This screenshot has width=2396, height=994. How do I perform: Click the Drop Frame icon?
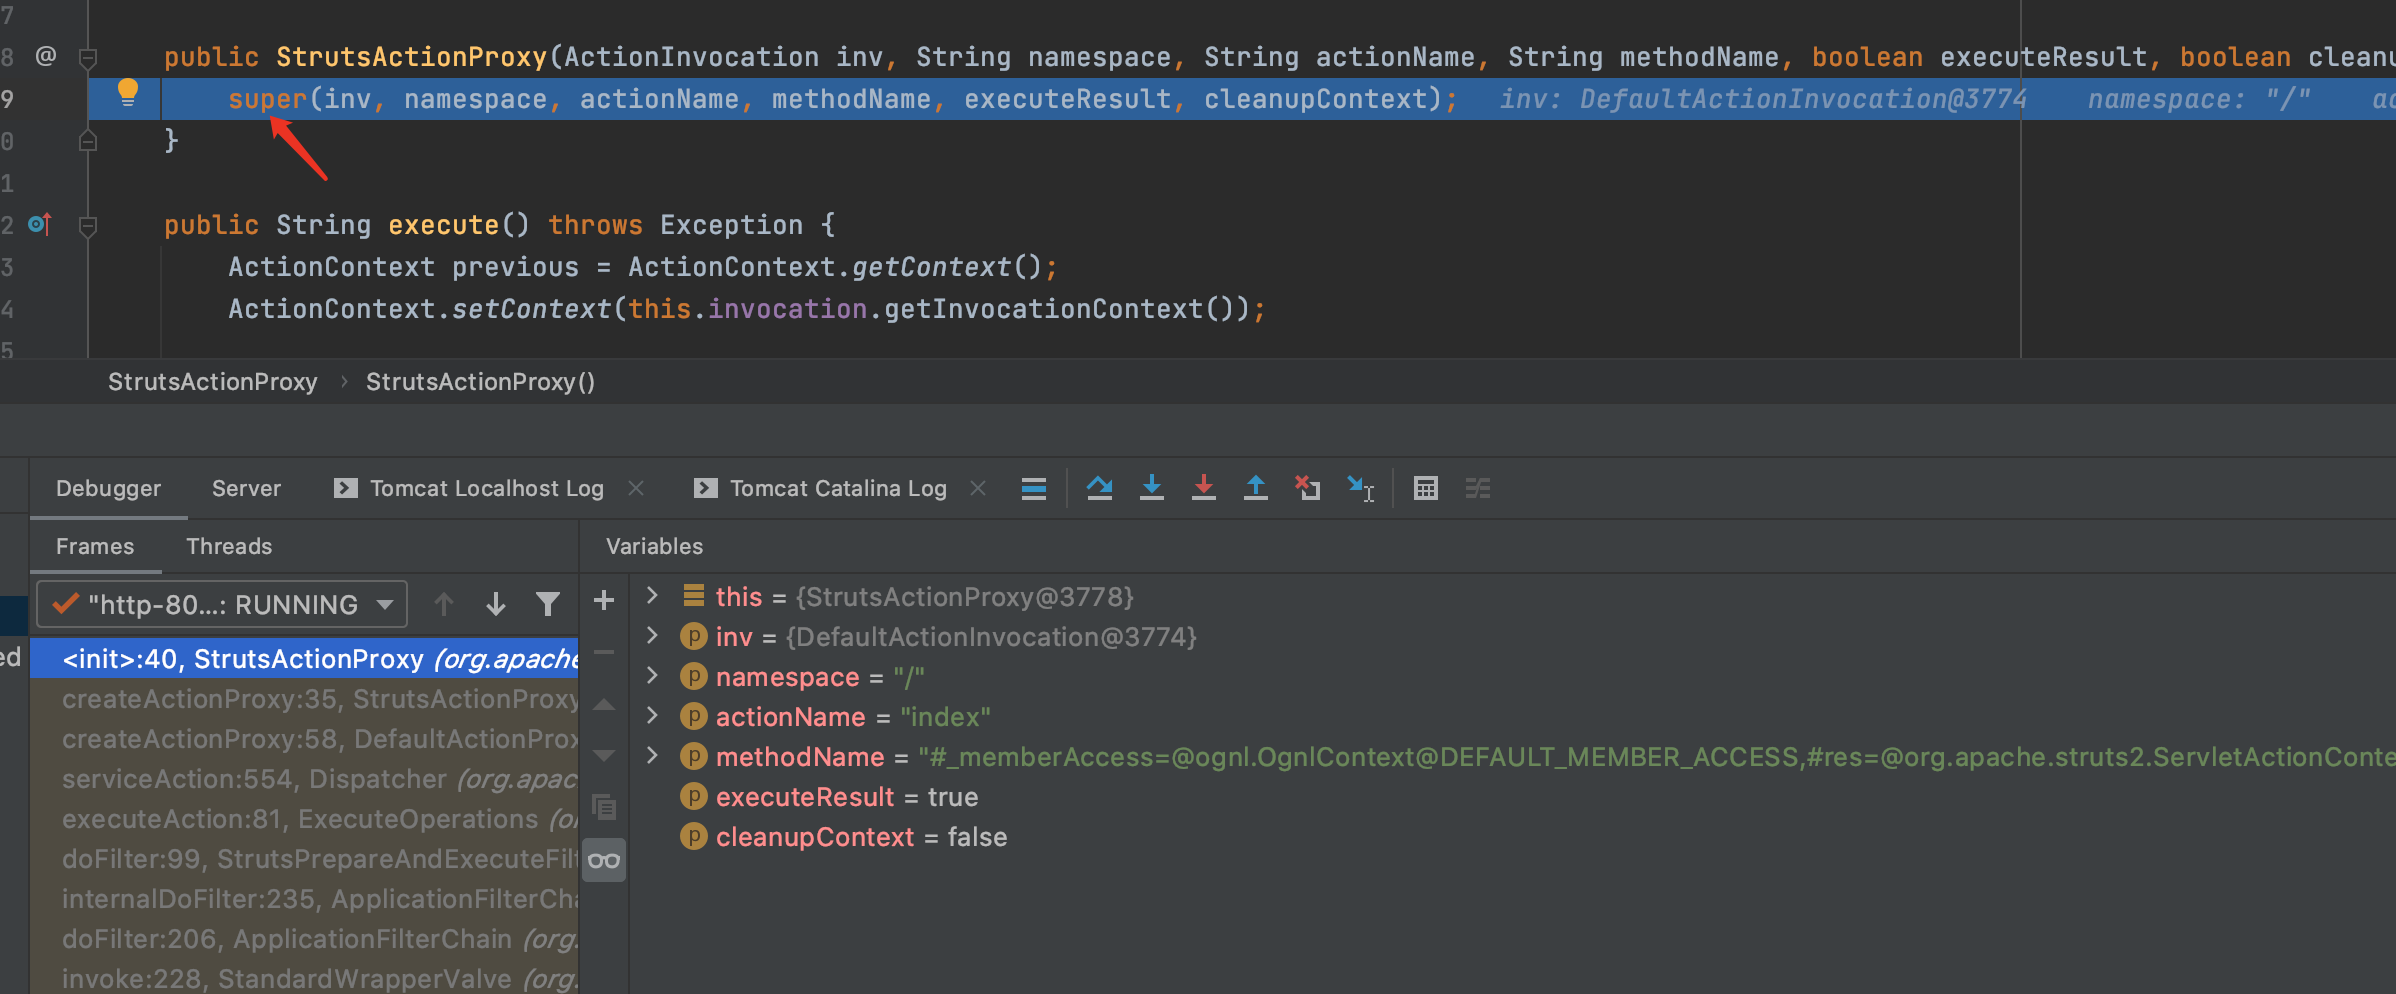[1308, 488]
